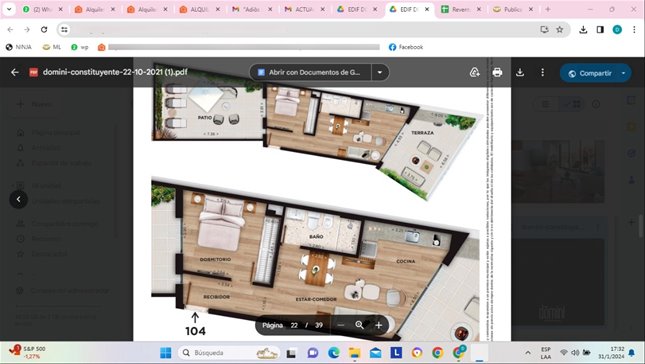This screenshot has height=364, width=645.
Task: Open File Explorer from the taskbar
Action: pyautogui.click(x=354, y=352)
